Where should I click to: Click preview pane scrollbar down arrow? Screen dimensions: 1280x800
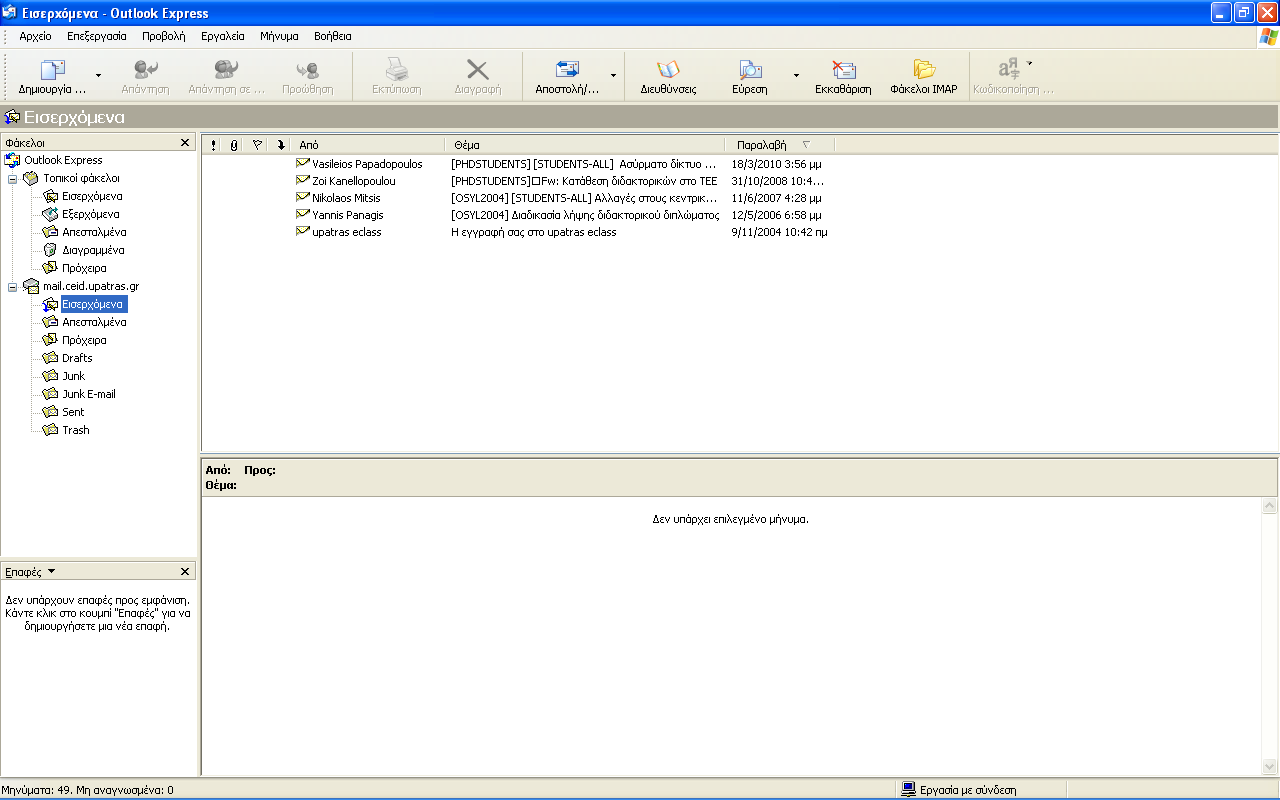(1270, 766)
